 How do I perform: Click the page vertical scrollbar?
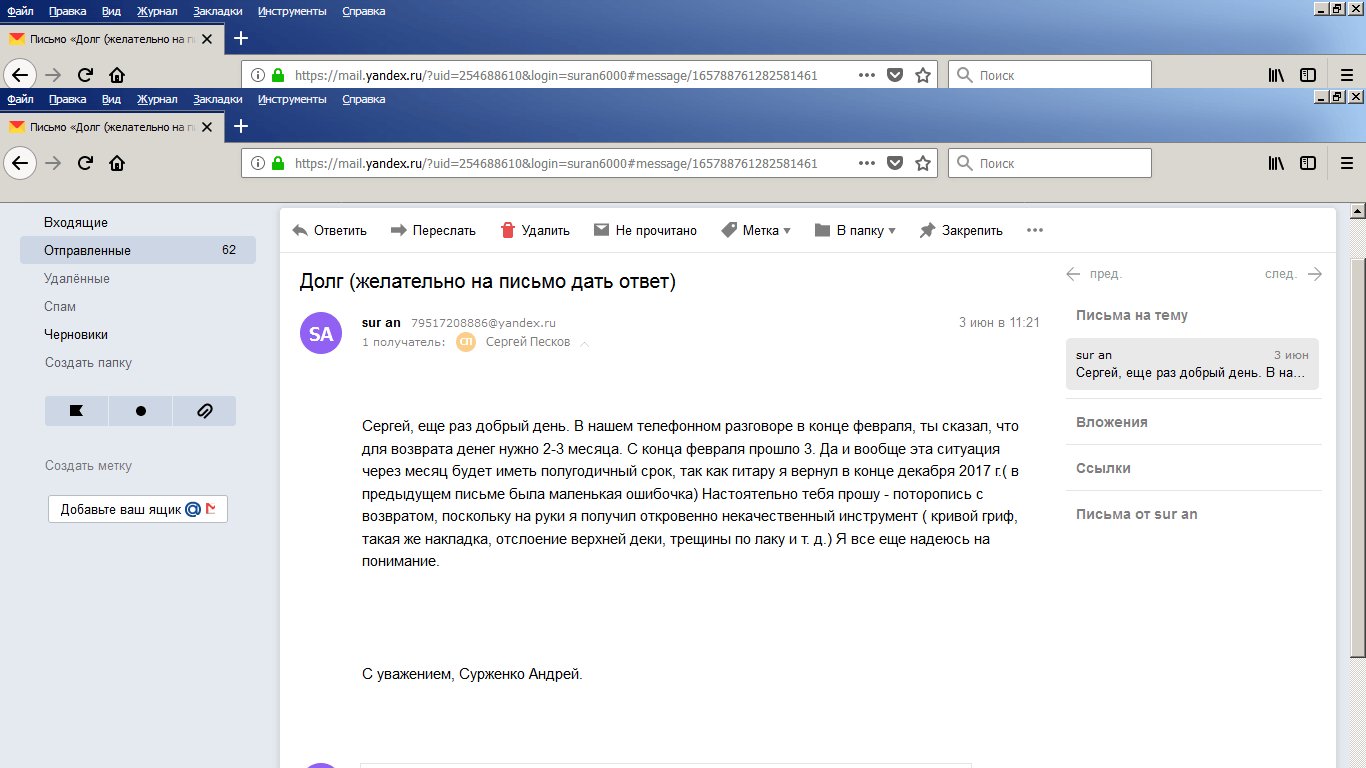click(1357, 460)
